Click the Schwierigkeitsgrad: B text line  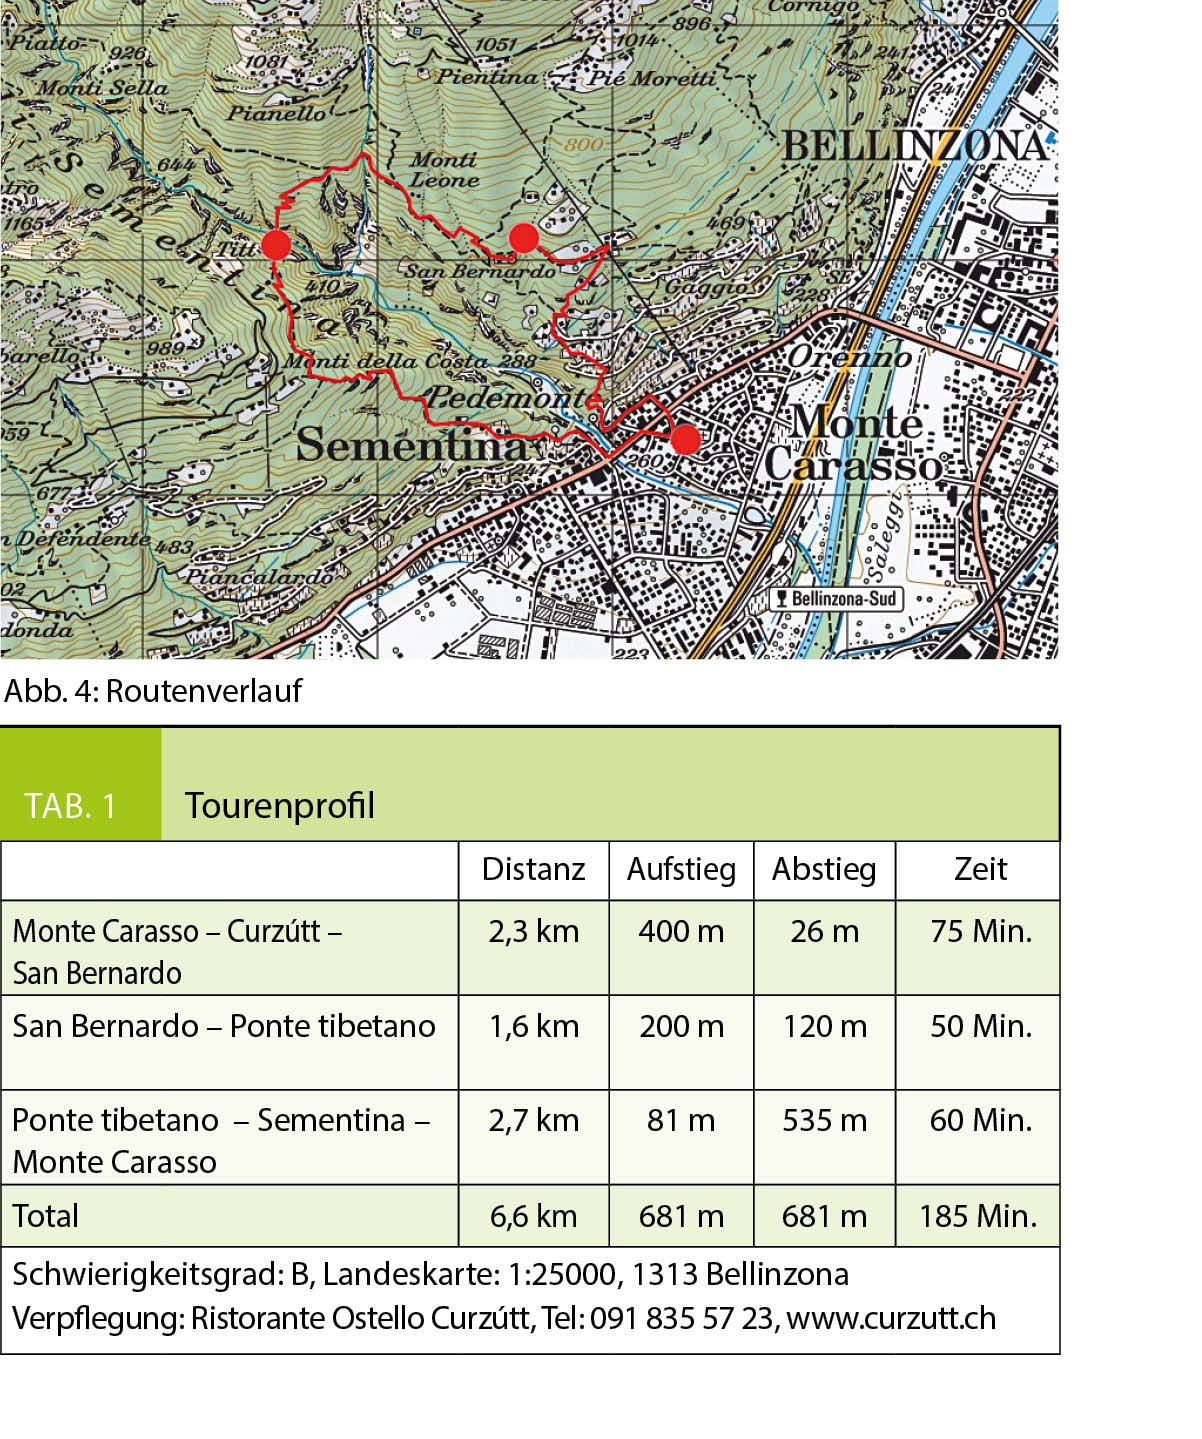coord(431,1275)
